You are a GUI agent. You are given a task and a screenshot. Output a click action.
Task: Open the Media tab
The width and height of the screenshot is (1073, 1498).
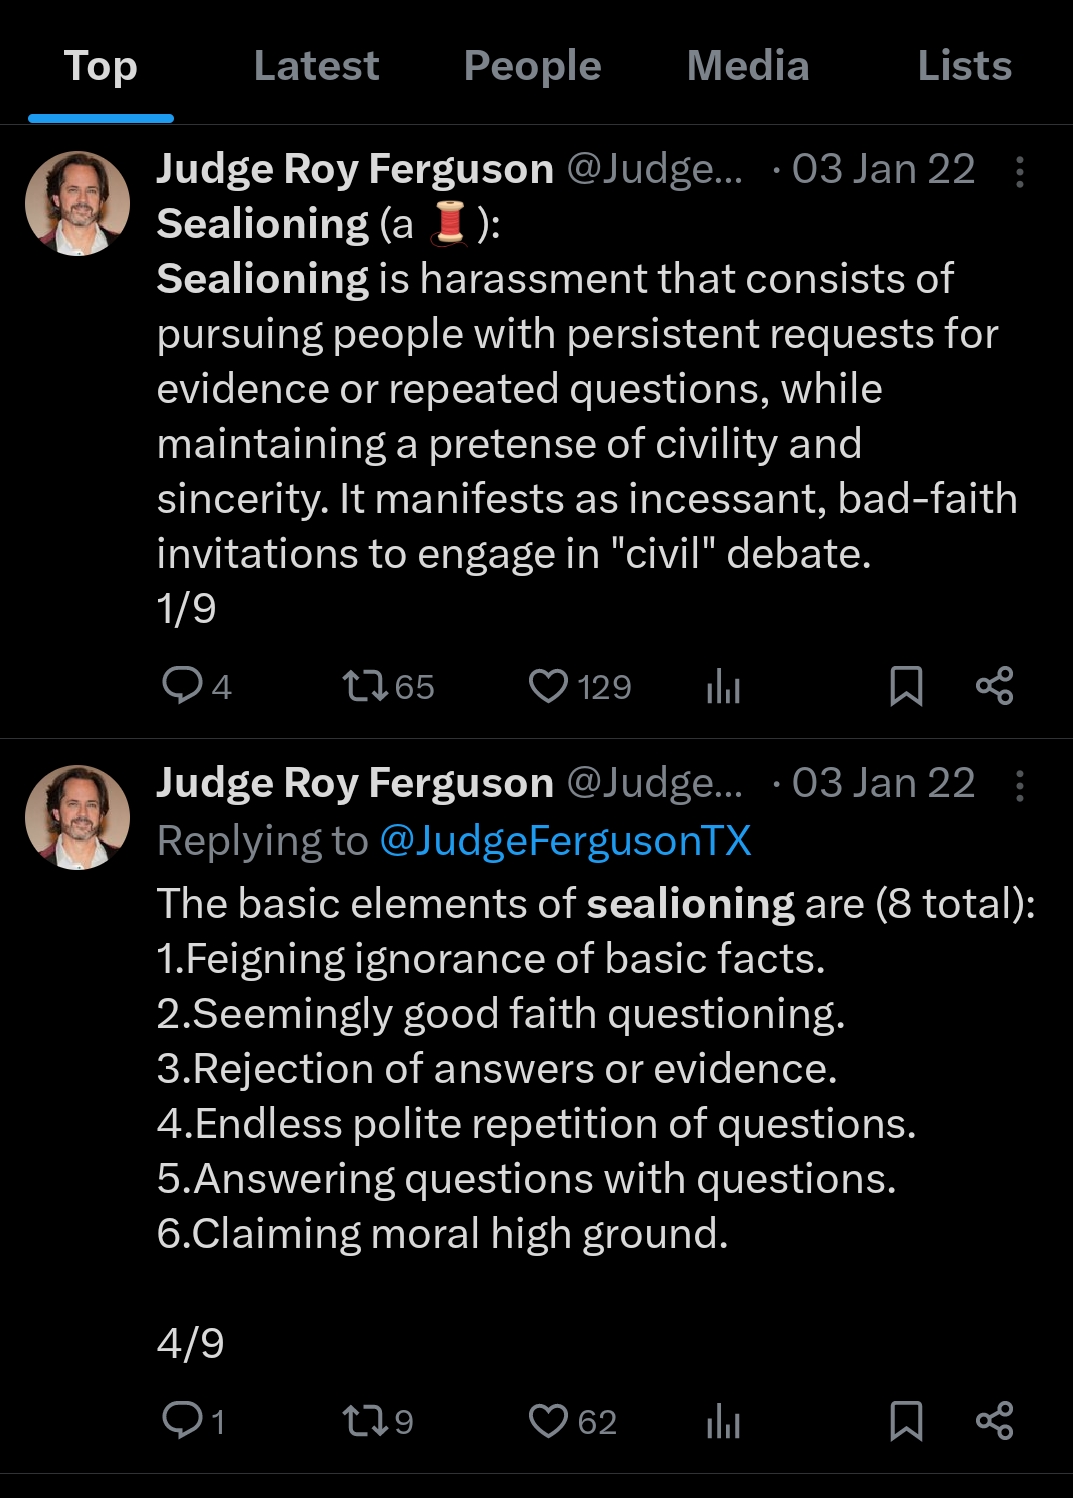(748, 66)
